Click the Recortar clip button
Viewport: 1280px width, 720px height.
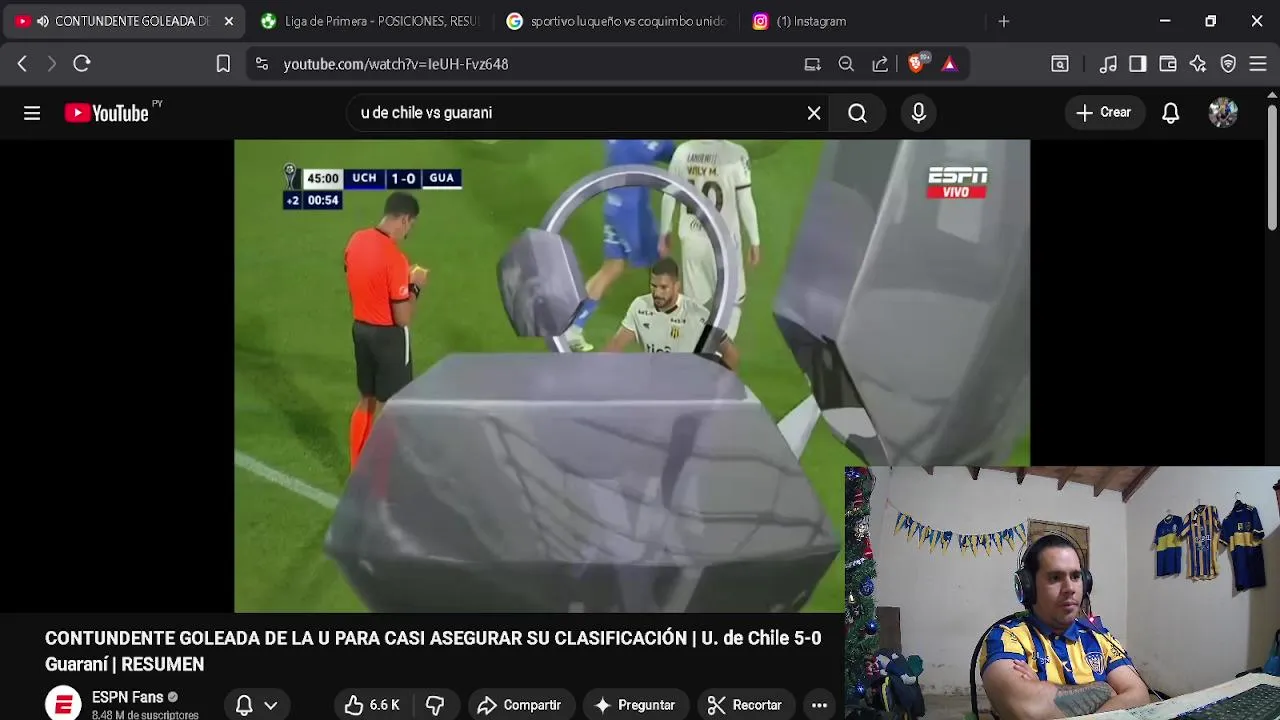(x=746, y=705)
